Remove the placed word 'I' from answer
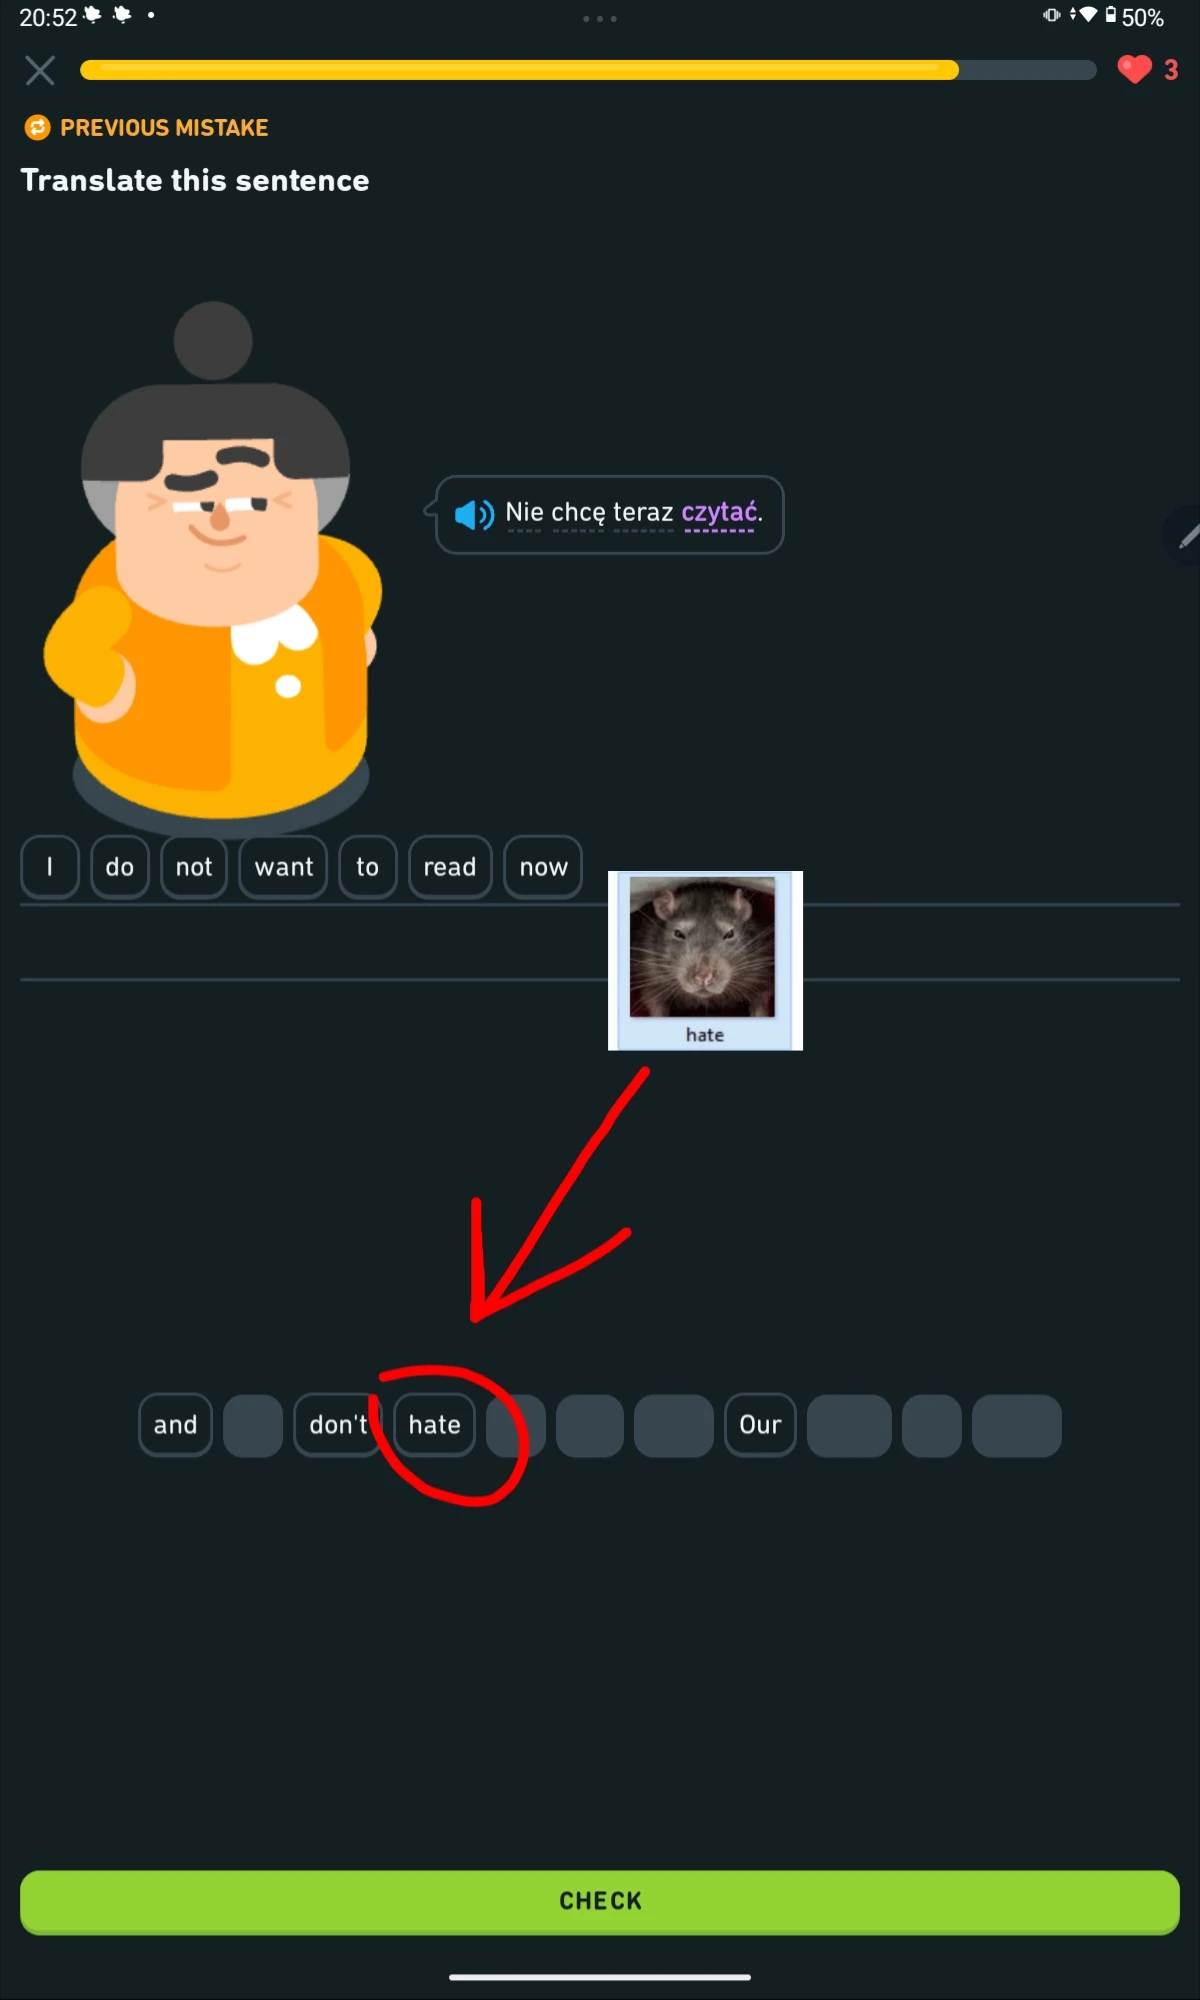 pos(50,867)
